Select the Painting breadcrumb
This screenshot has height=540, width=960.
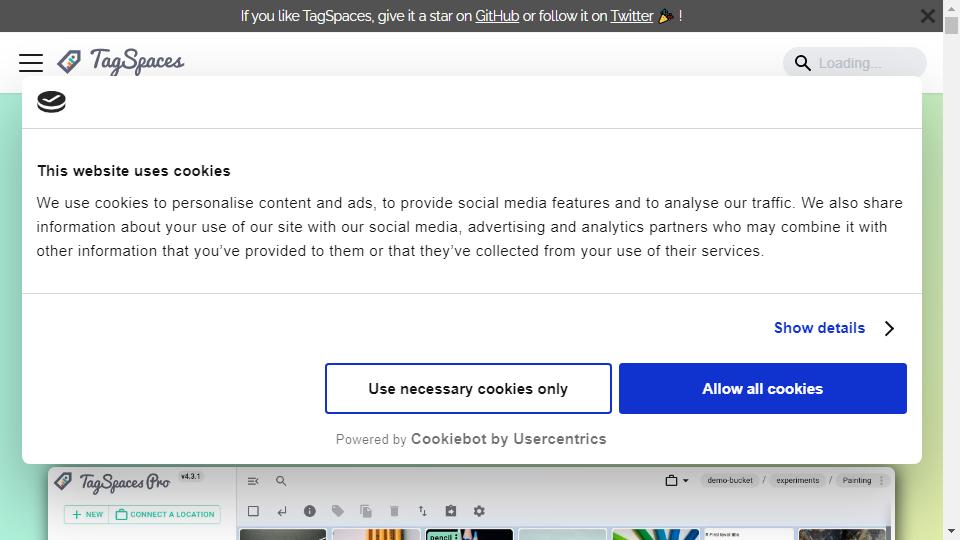coord(857,481)
